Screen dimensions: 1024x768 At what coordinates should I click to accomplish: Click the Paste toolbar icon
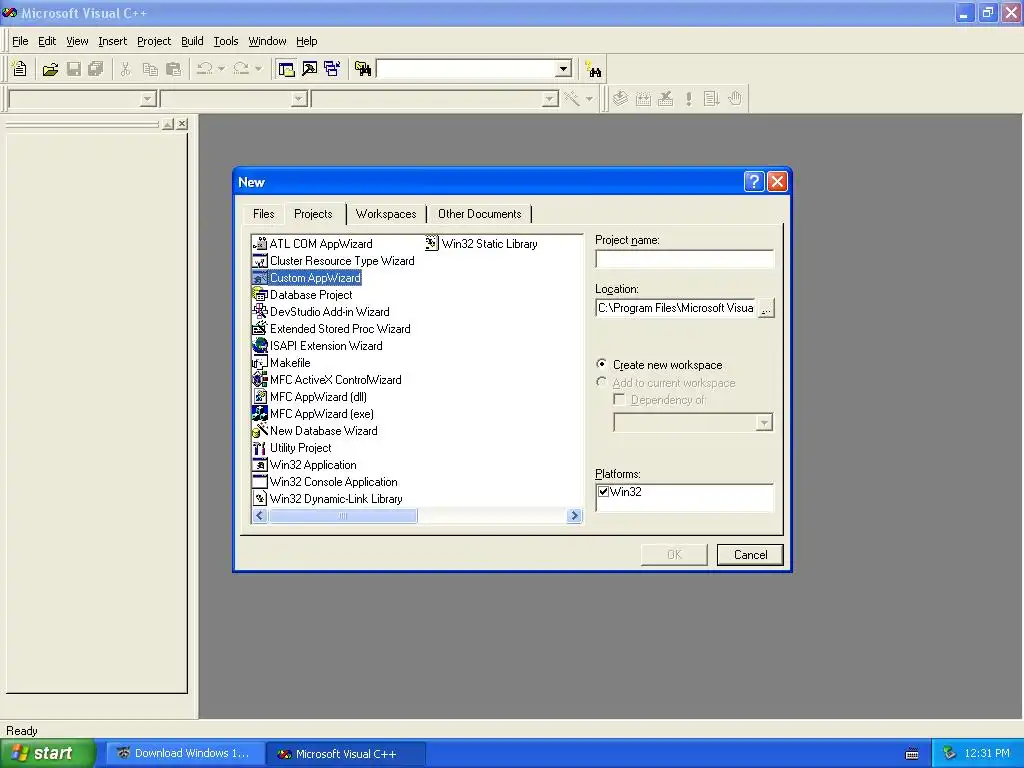173,69
